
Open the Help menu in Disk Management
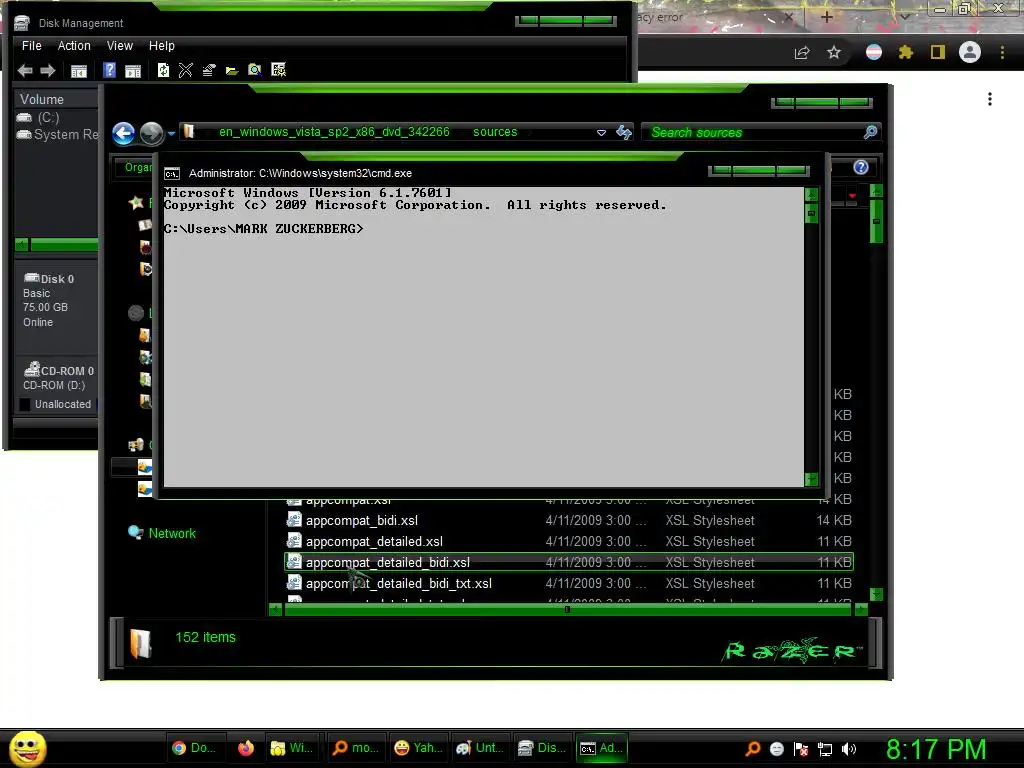[x=161, y=46]
